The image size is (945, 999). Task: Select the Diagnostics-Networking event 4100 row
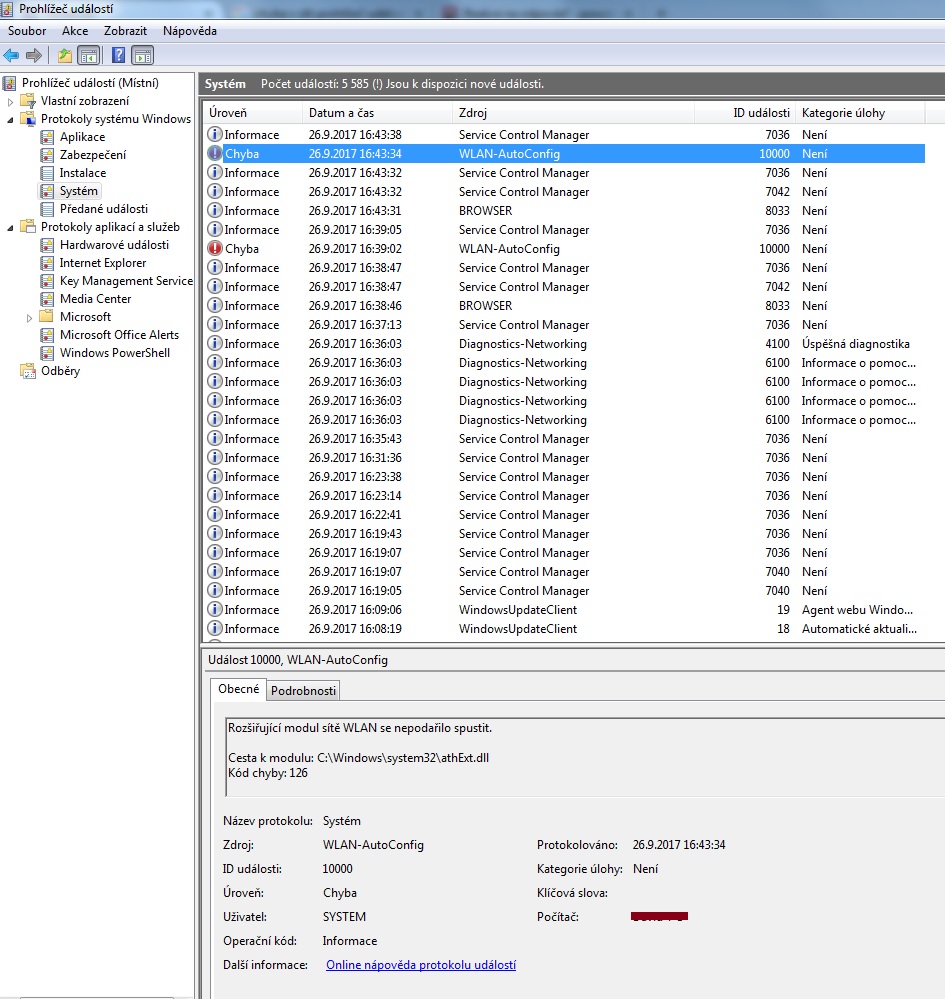(522, 344)
